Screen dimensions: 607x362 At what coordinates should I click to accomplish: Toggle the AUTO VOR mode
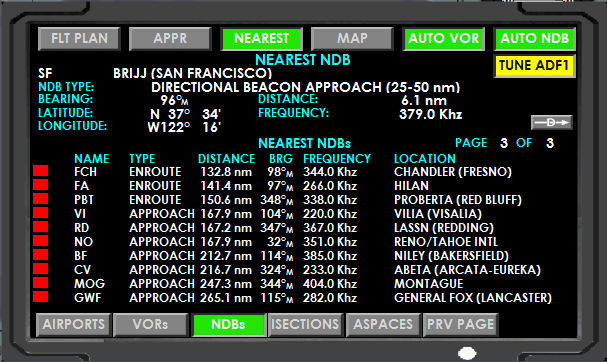[444, 39]
